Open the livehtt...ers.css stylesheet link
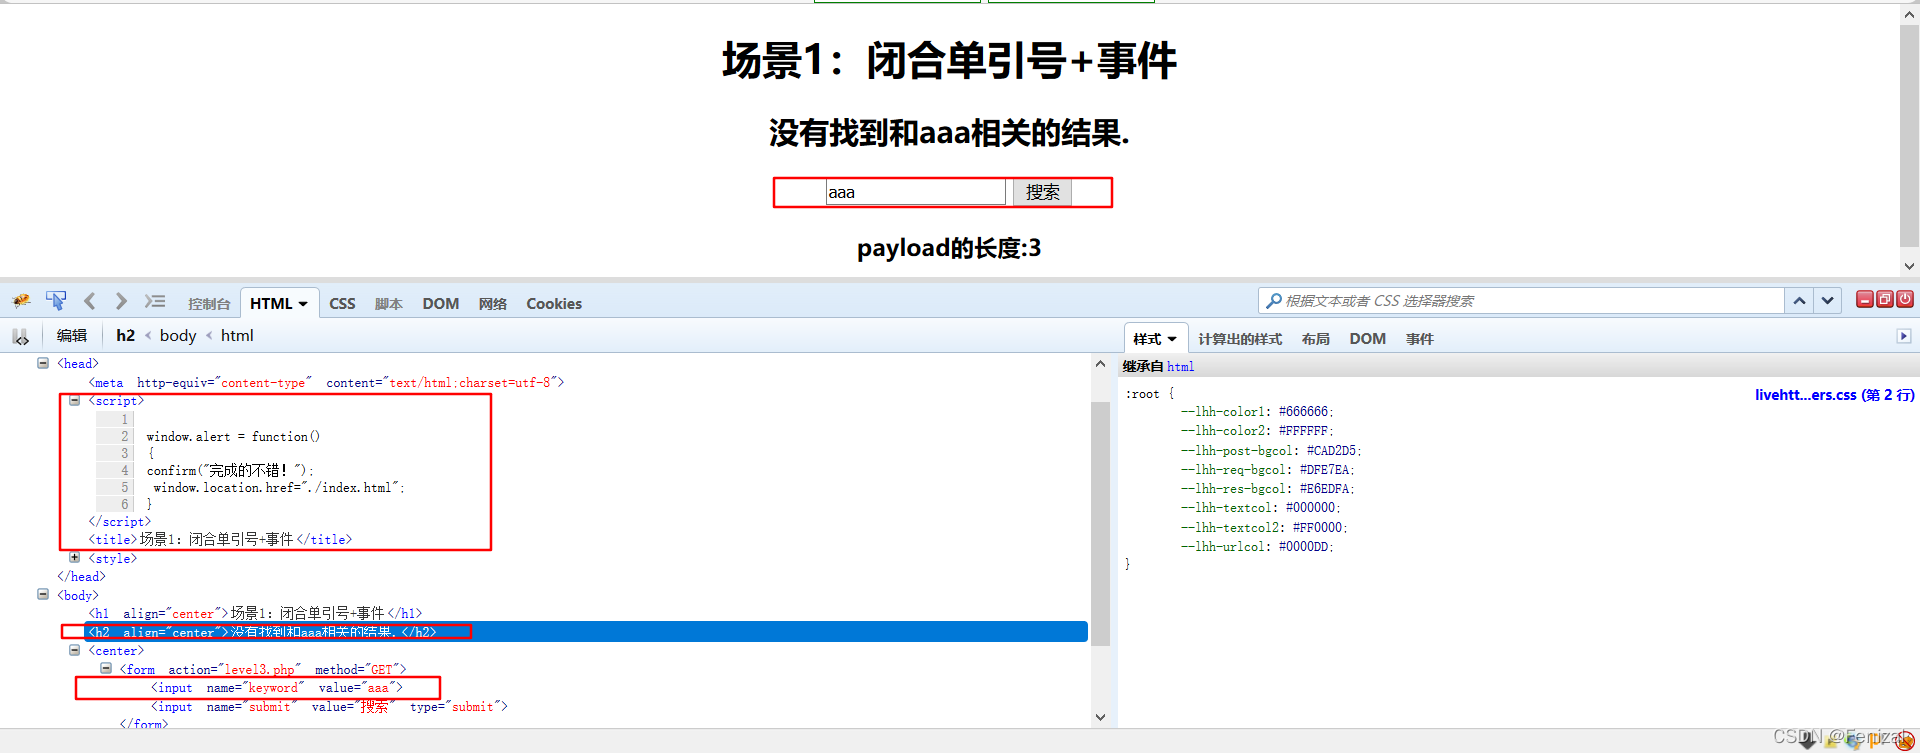The width and height of the screenshot is (1920, 753). click(x=1834, y=395)
